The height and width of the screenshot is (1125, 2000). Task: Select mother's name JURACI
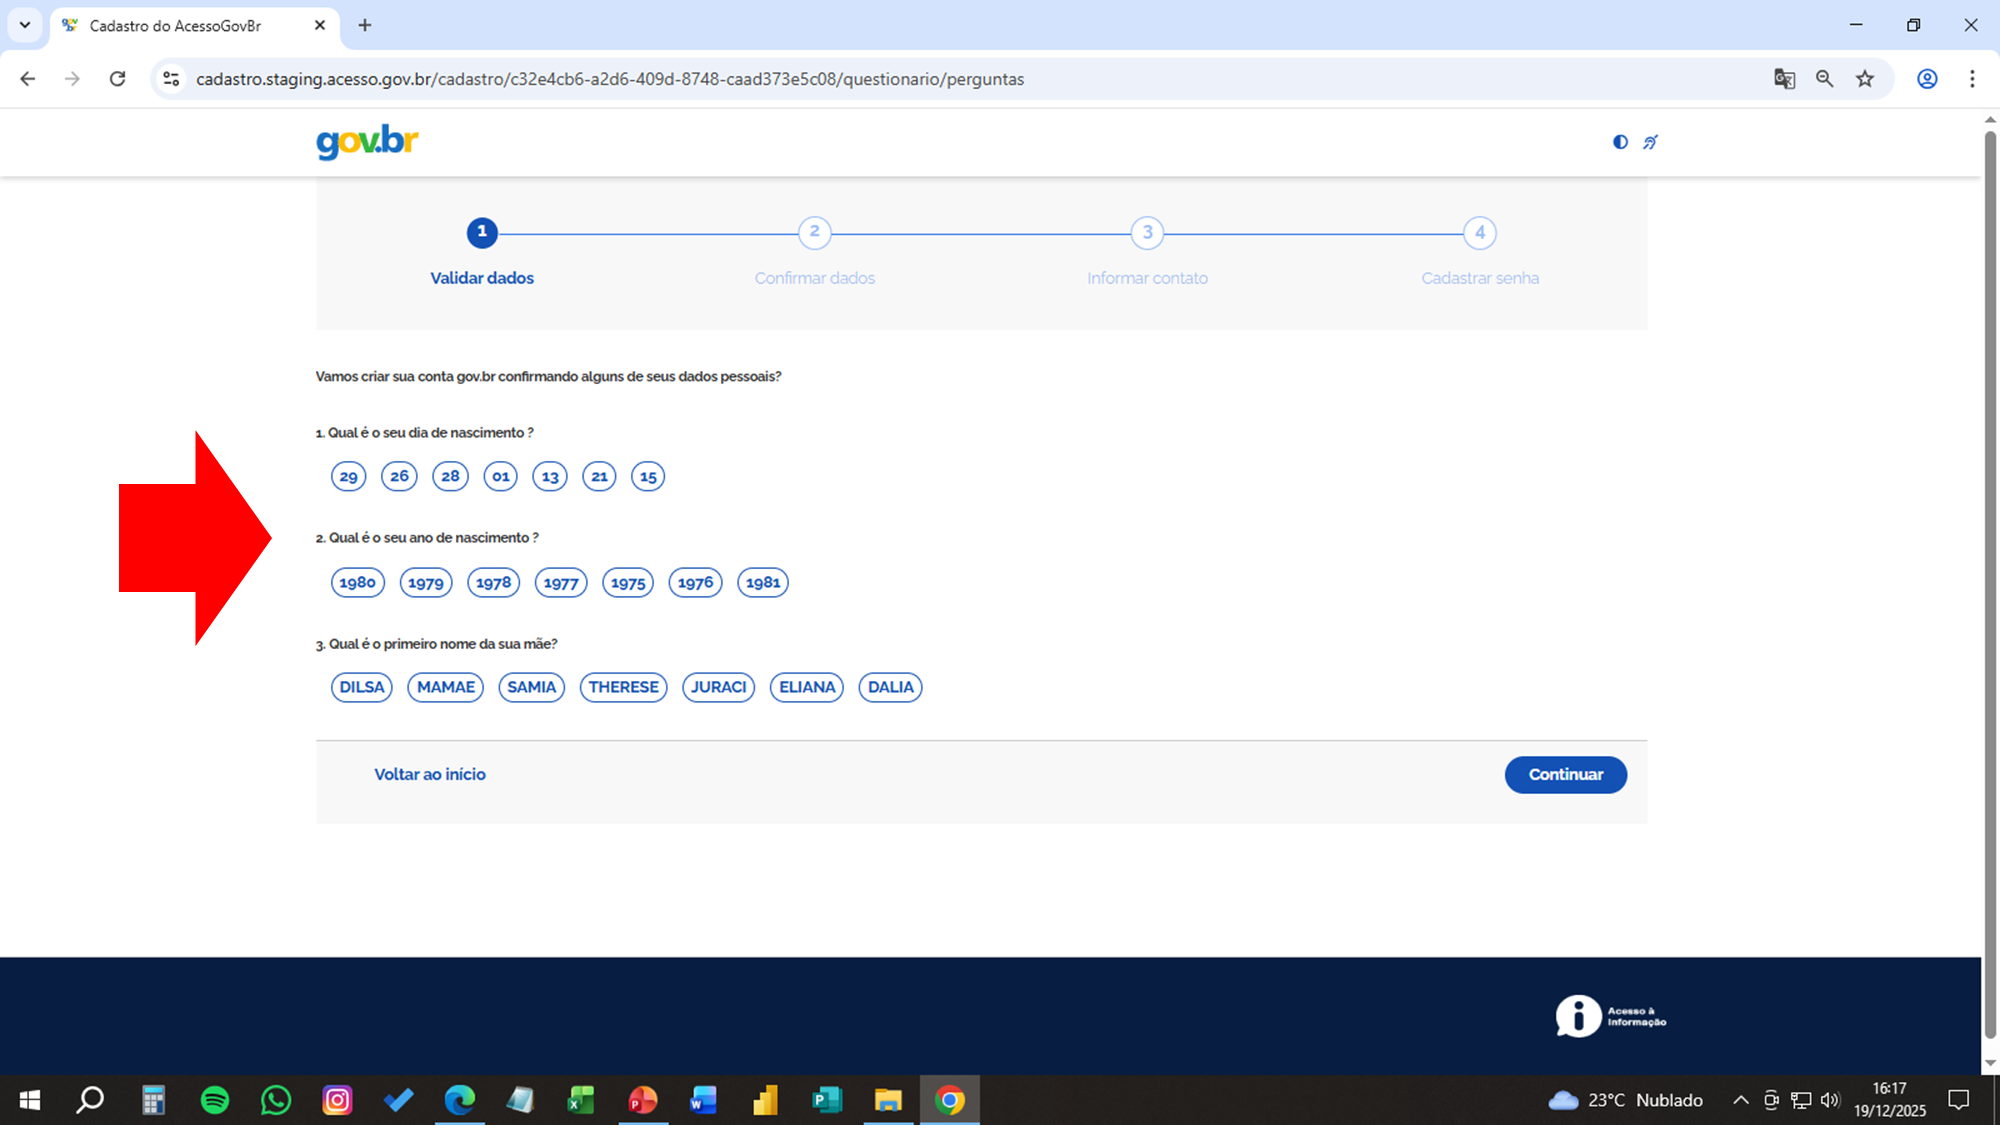(718, 687)
